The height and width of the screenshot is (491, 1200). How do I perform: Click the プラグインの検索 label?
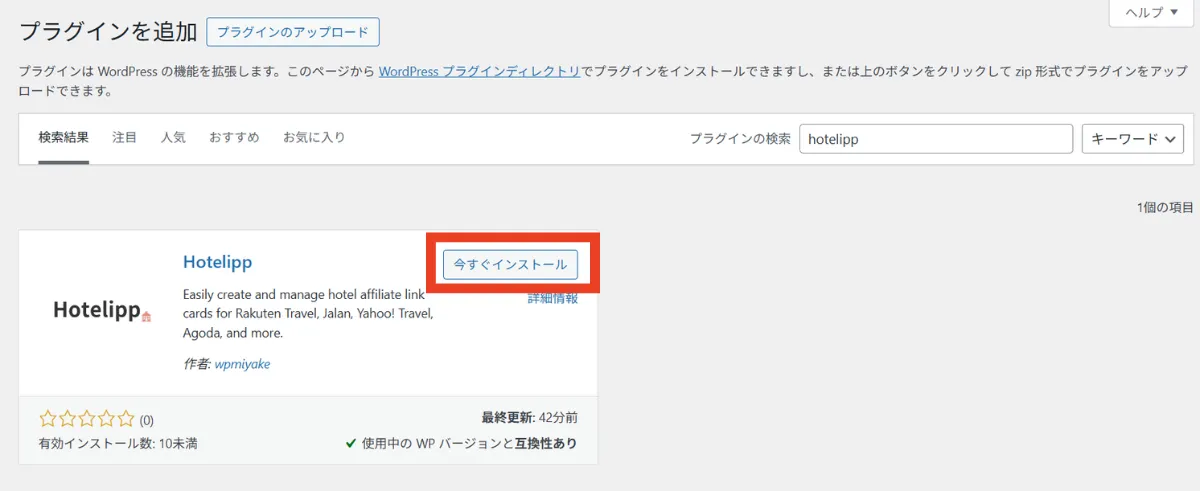(x=740, y=139)
